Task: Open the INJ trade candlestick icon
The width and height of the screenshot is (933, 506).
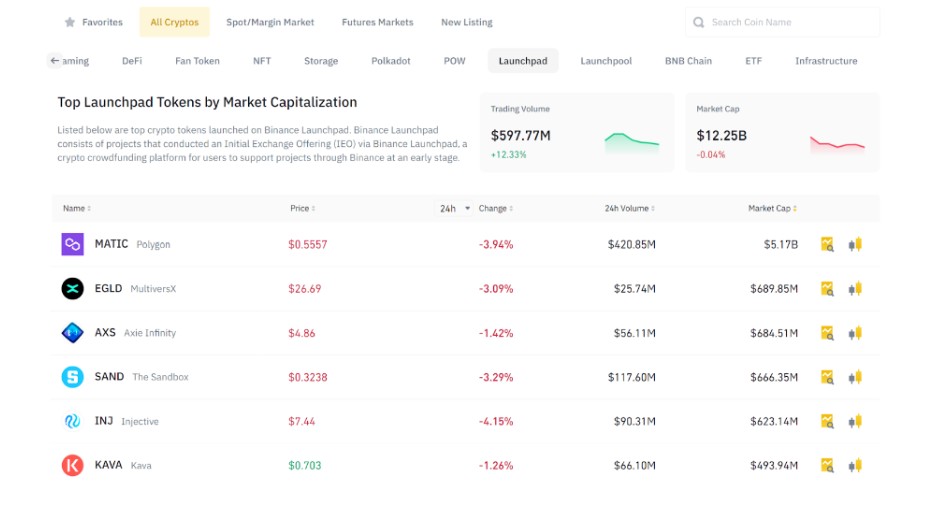Action: [855, 421]
